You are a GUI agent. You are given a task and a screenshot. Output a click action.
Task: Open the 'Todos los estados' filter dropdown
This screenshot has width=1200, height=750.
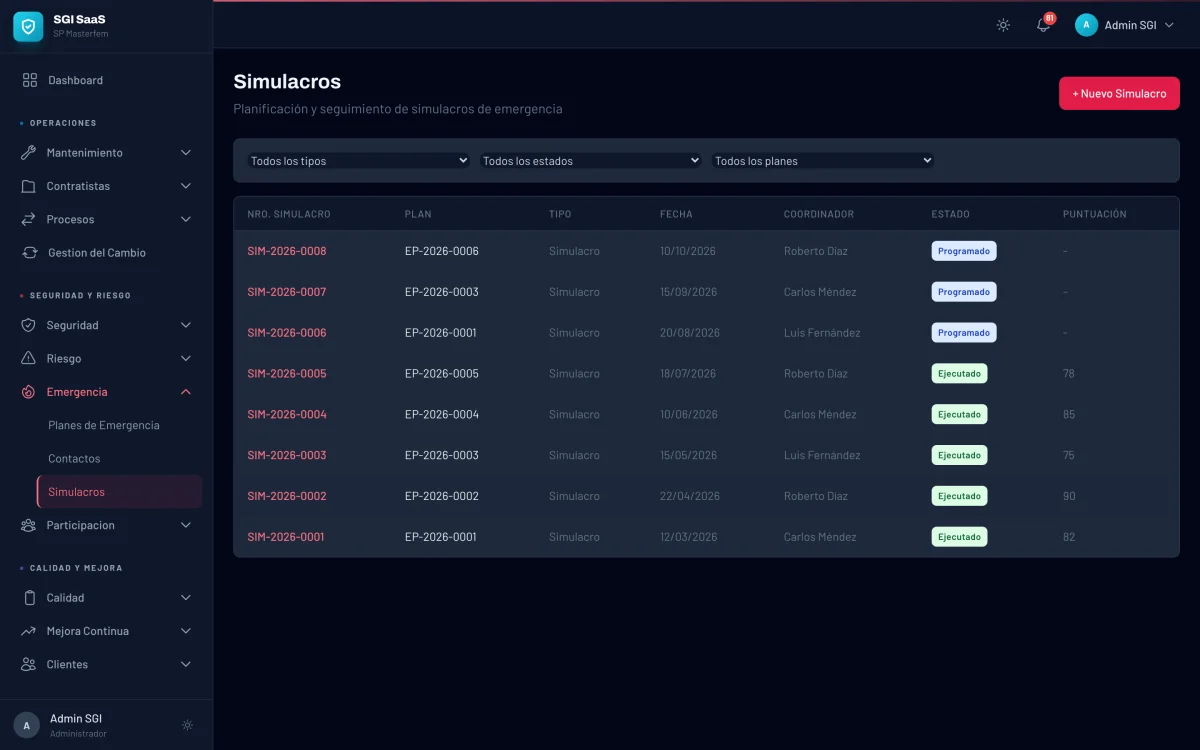pyautogui.click(x=590, y=161)
